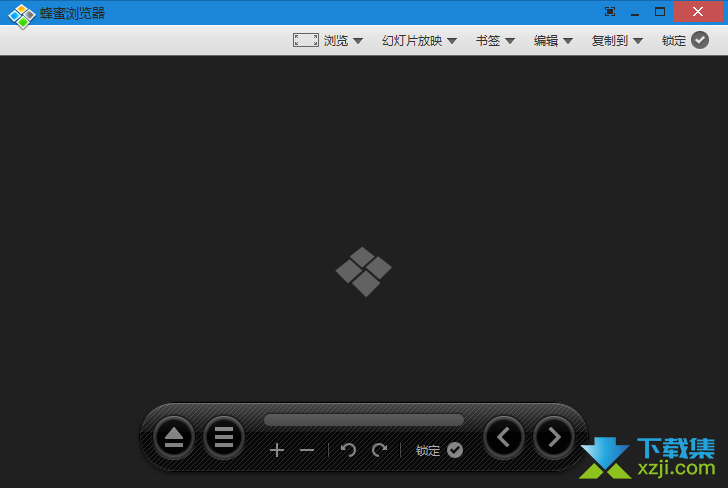Open the 浏览 menu

pyautogui.click(x=336, y=41)
